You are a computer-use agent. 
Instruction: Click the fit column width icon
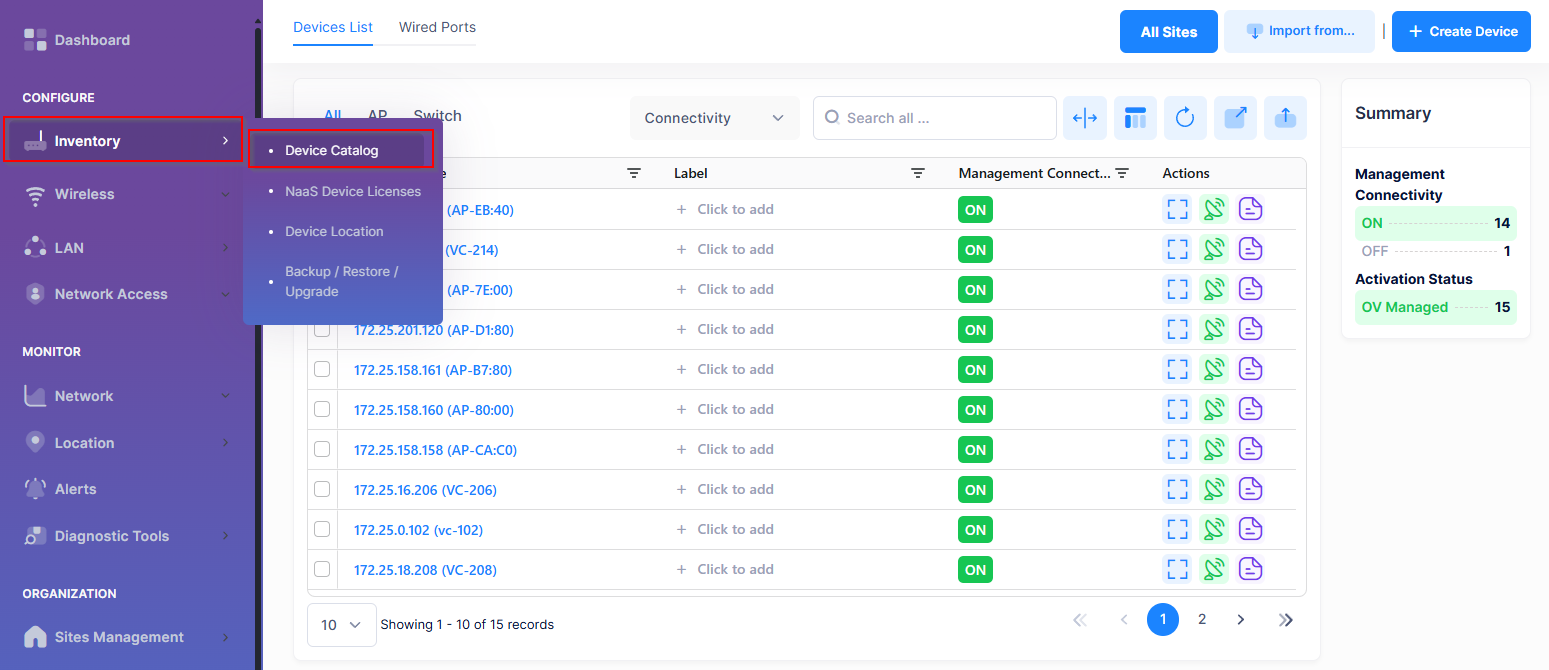point(1085,118)
